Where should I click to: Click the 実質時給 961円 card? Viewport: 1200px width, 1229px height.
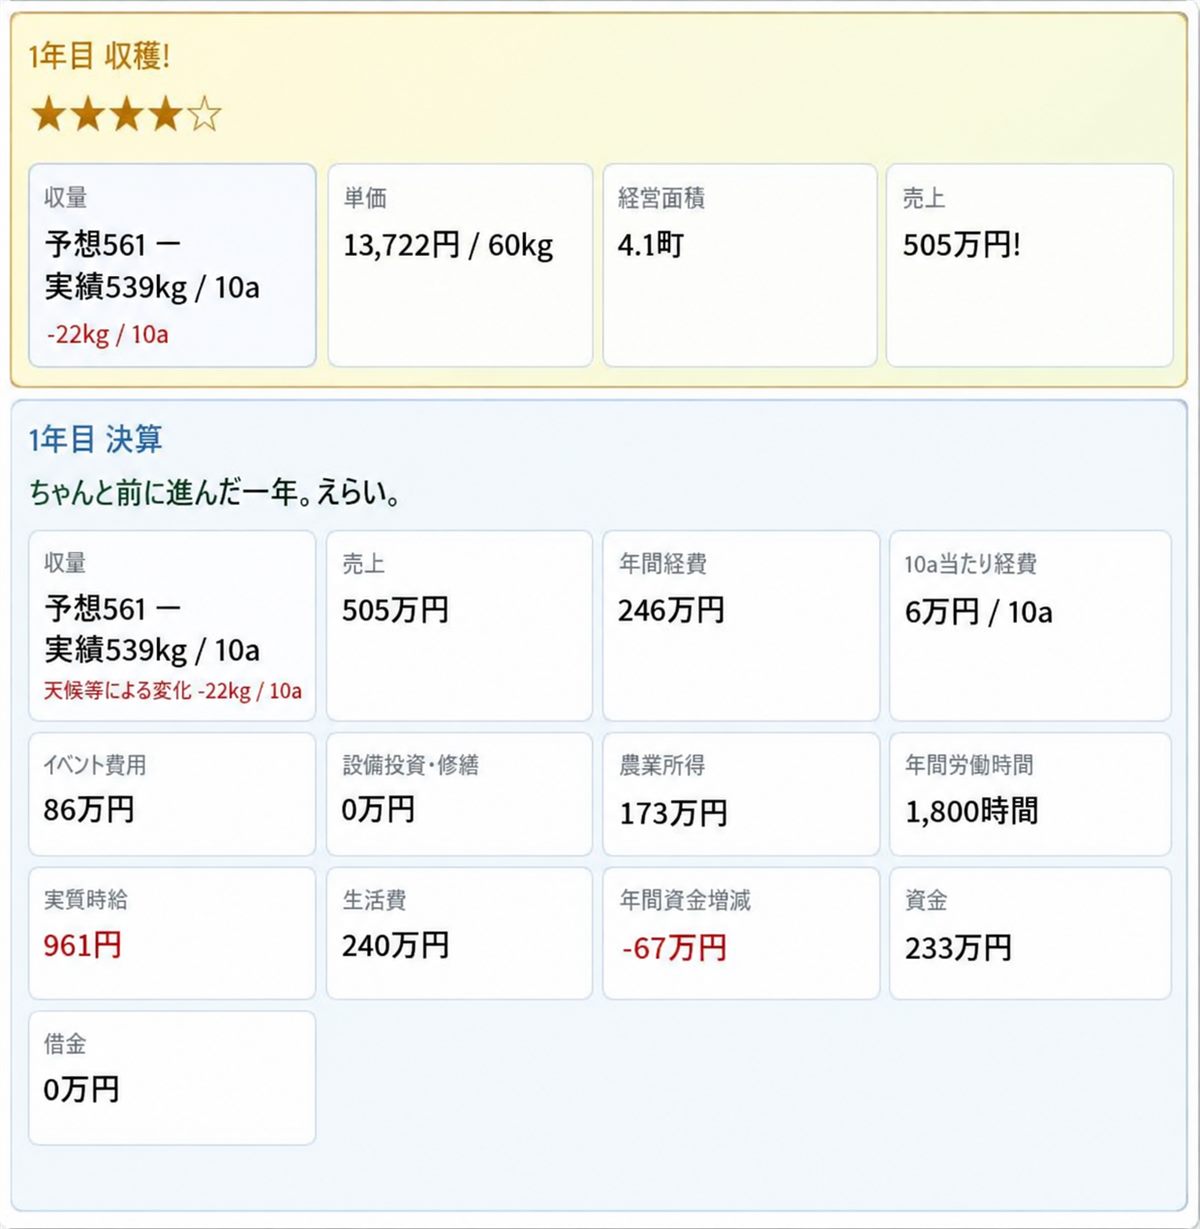[x=172, y=933]
